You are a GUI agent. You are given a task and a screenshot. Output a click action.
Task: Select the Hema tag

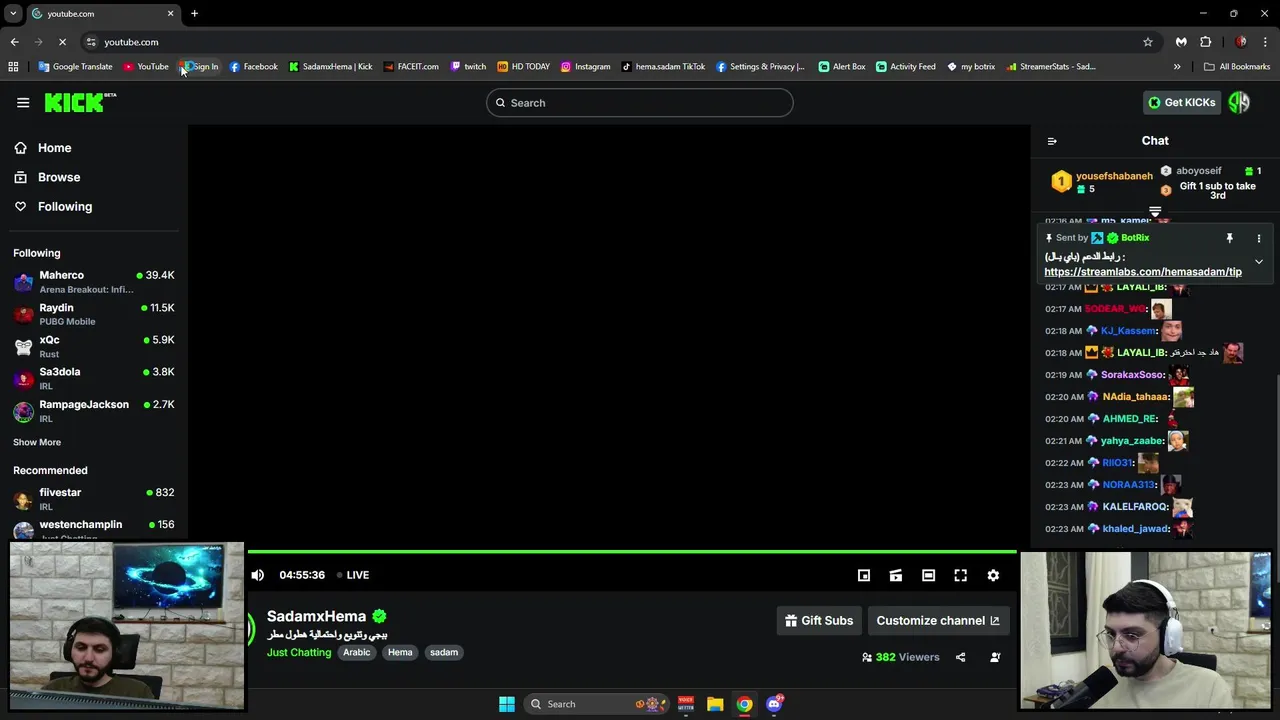tap(400, 652)
